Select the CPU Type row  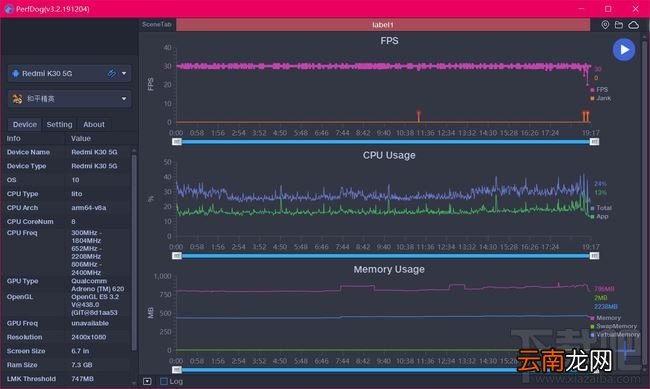66,194
